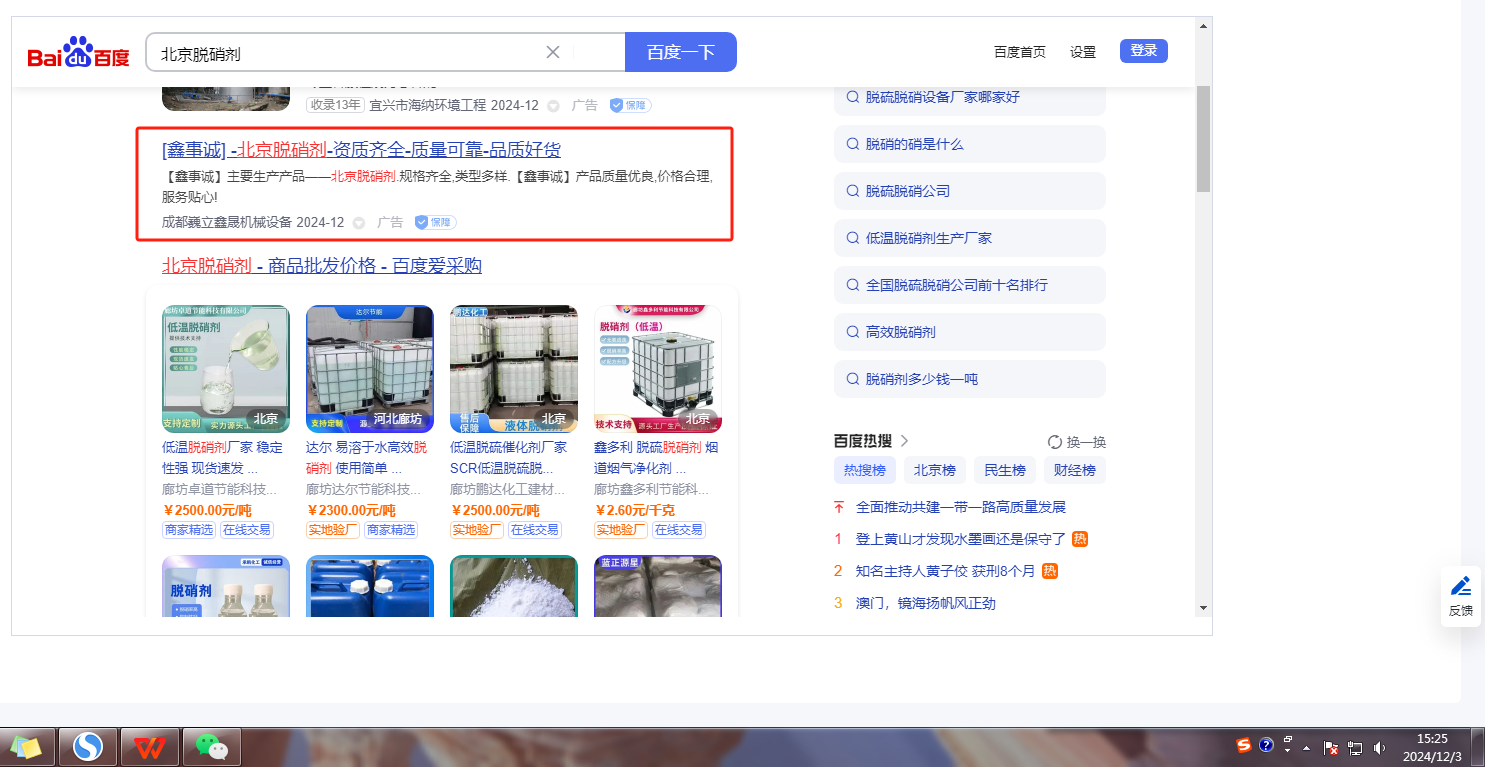Clear the search box with the X icon
The image size is (1485, 767).
[552, 52]
